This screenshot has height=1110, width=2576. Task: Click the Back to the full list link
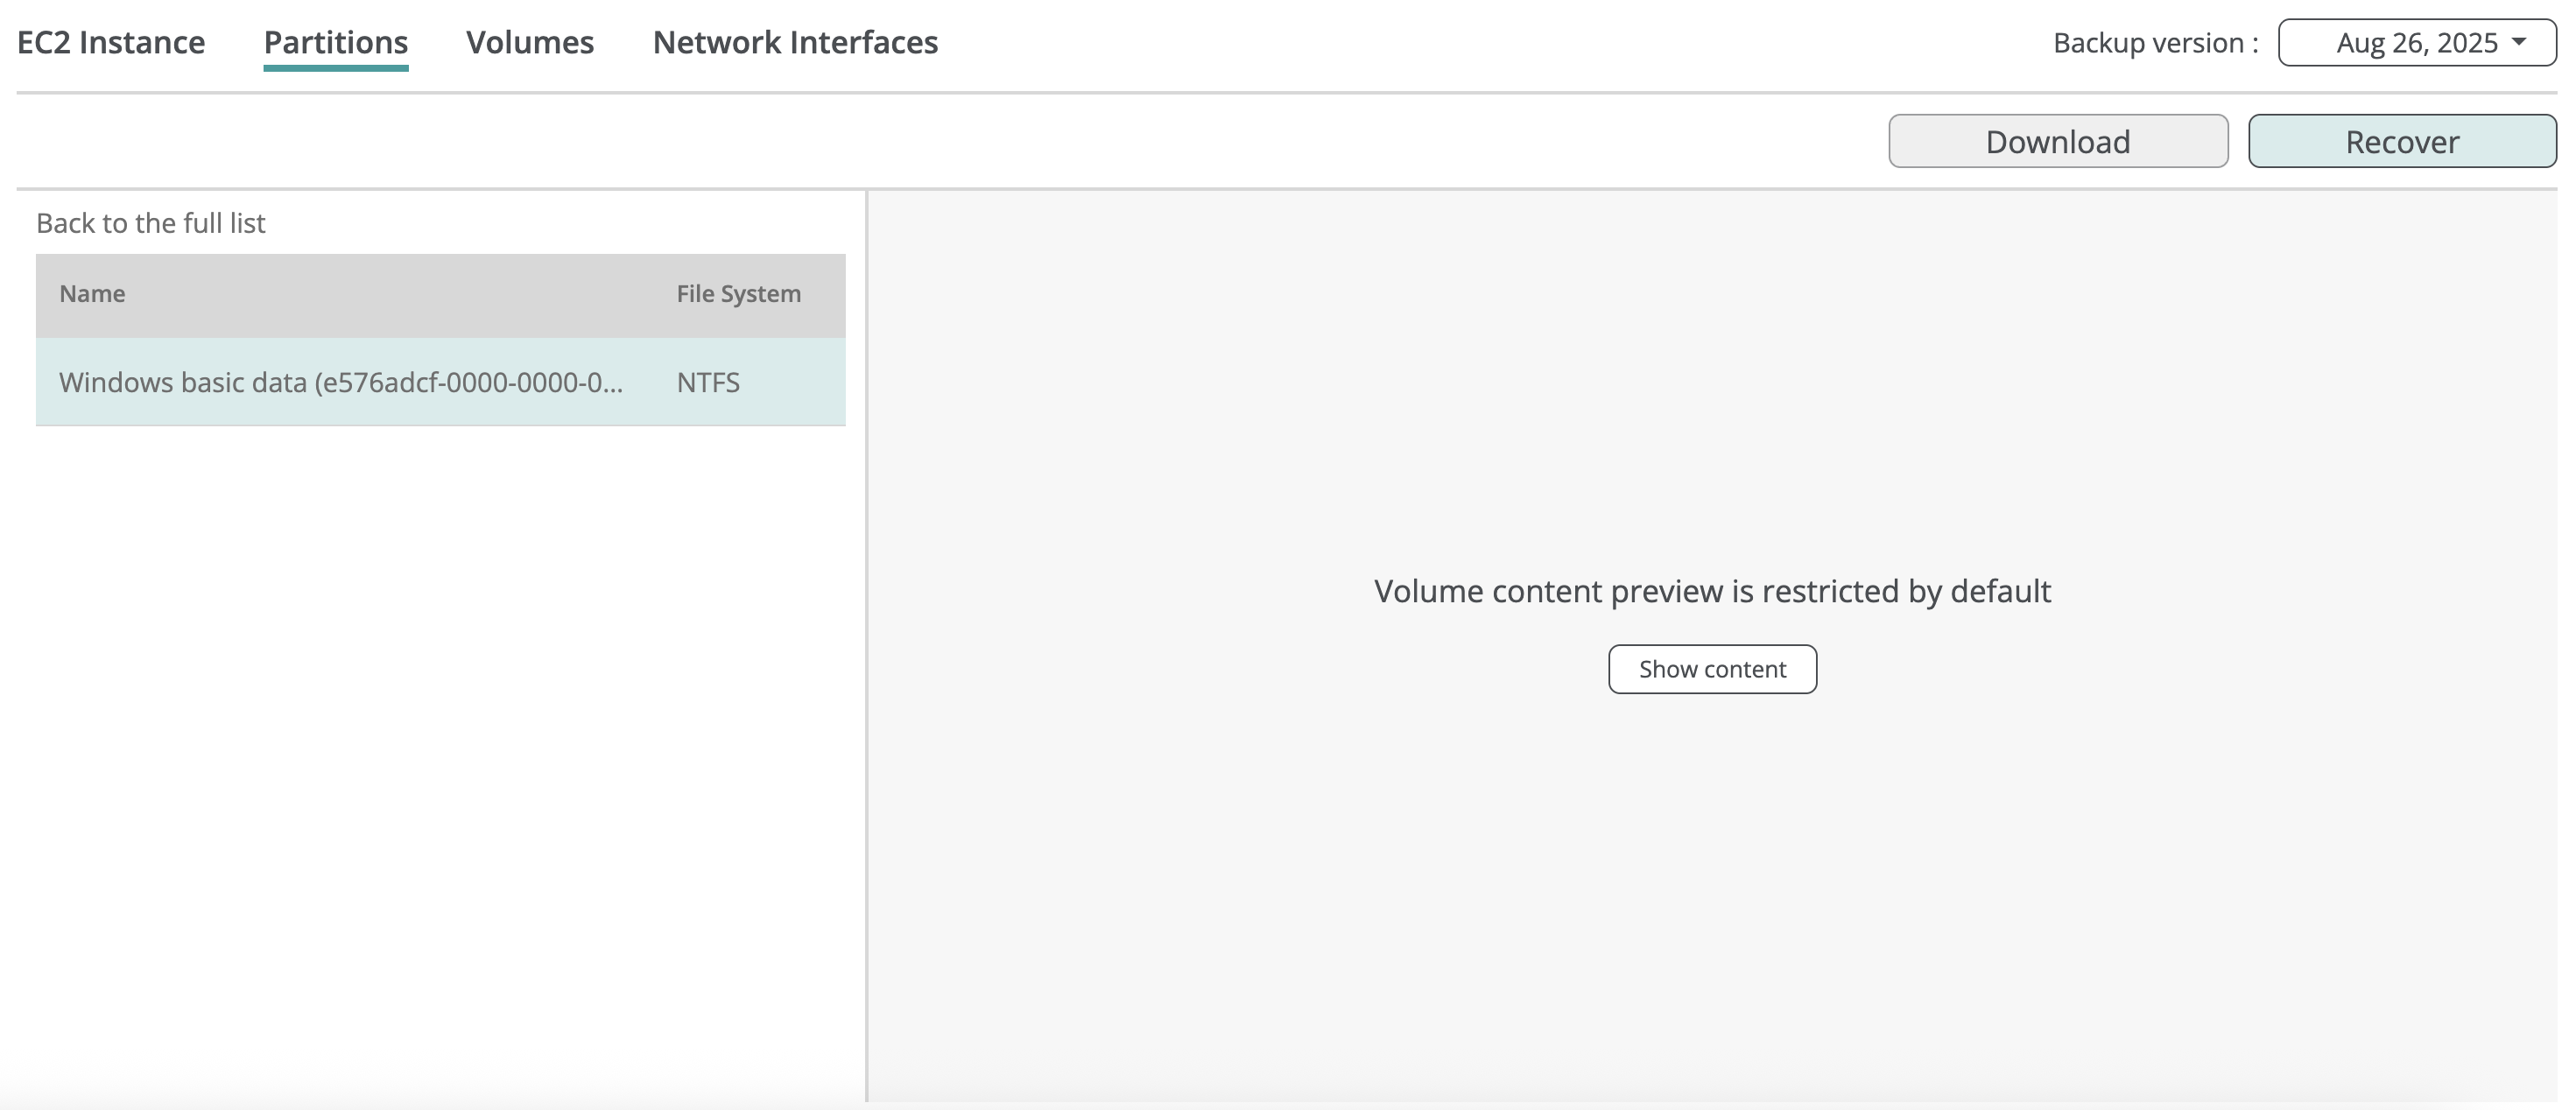151,223
